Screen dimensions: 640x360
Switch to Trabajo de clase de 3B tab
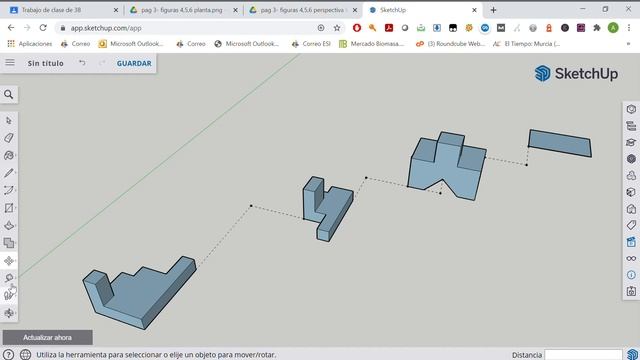pos(64,10)
